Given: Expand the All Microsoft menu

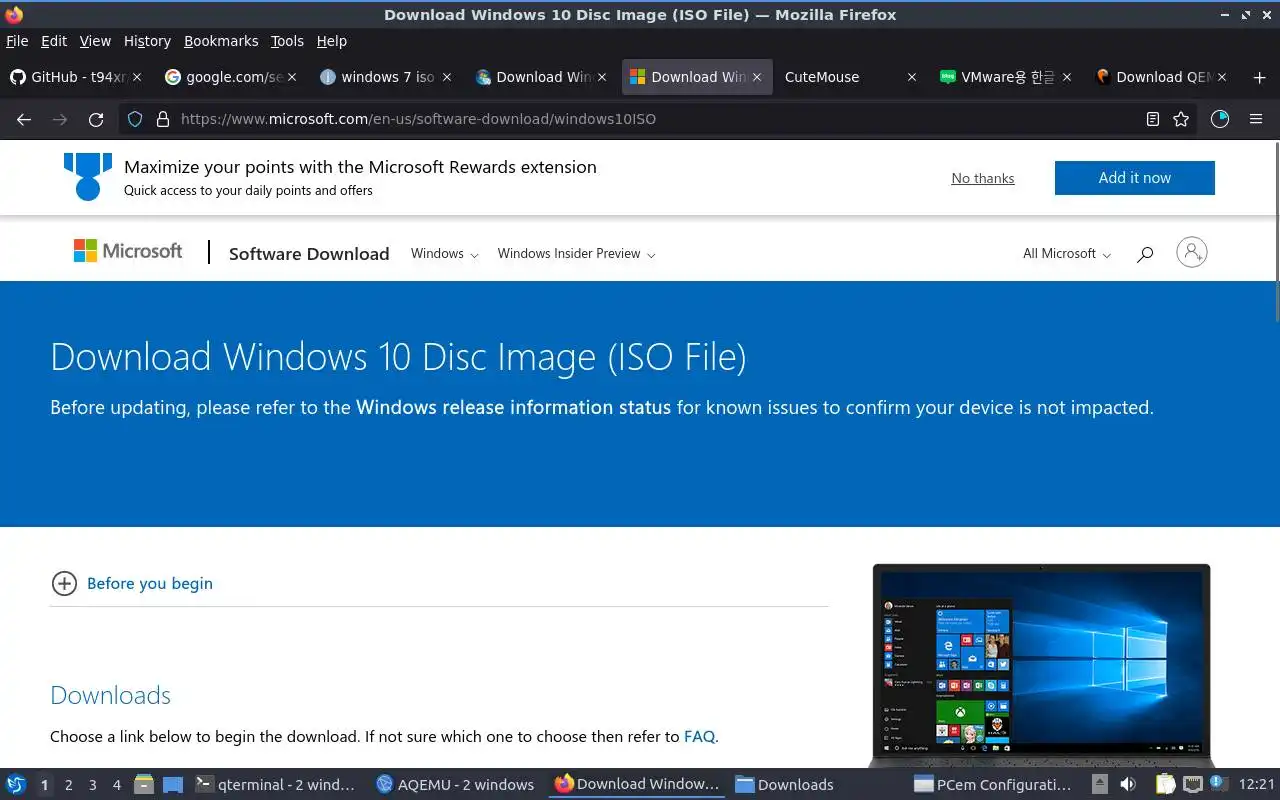Looking at the screenshot, I should 1066,254.
